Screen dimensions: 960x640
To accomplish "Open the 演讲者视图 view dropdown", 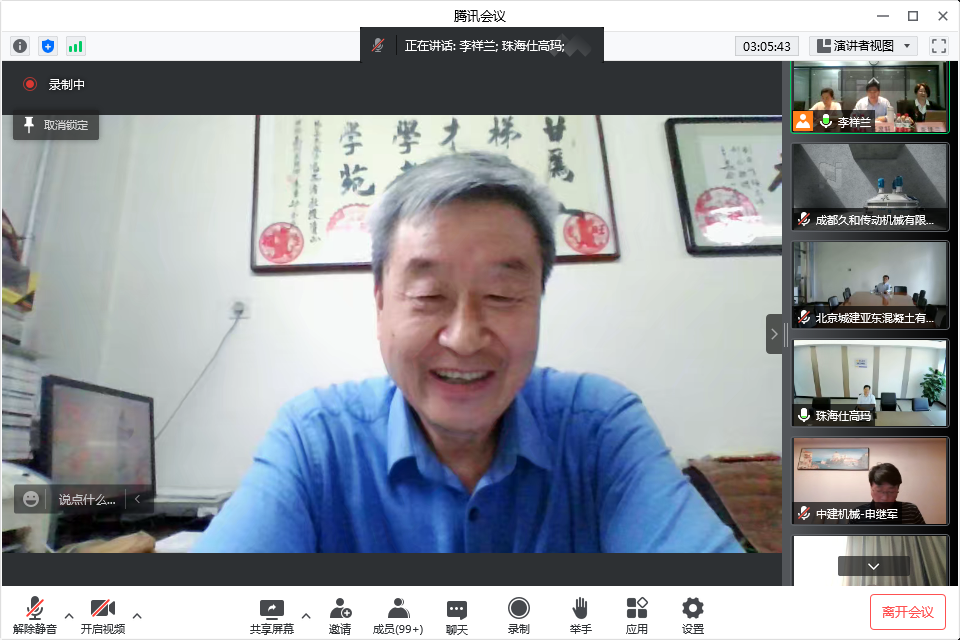I will coord(863,46).
